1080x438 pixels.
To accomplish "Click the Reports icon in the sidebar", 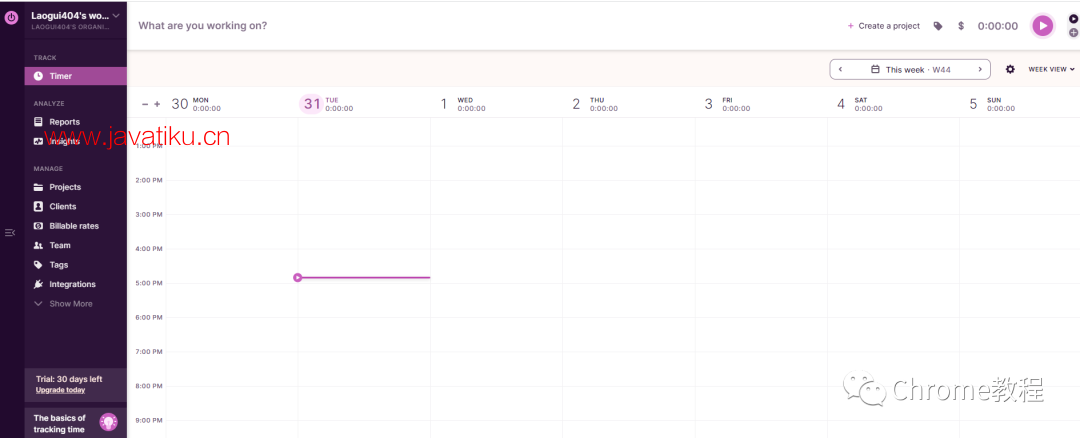I will pos(39,122).
